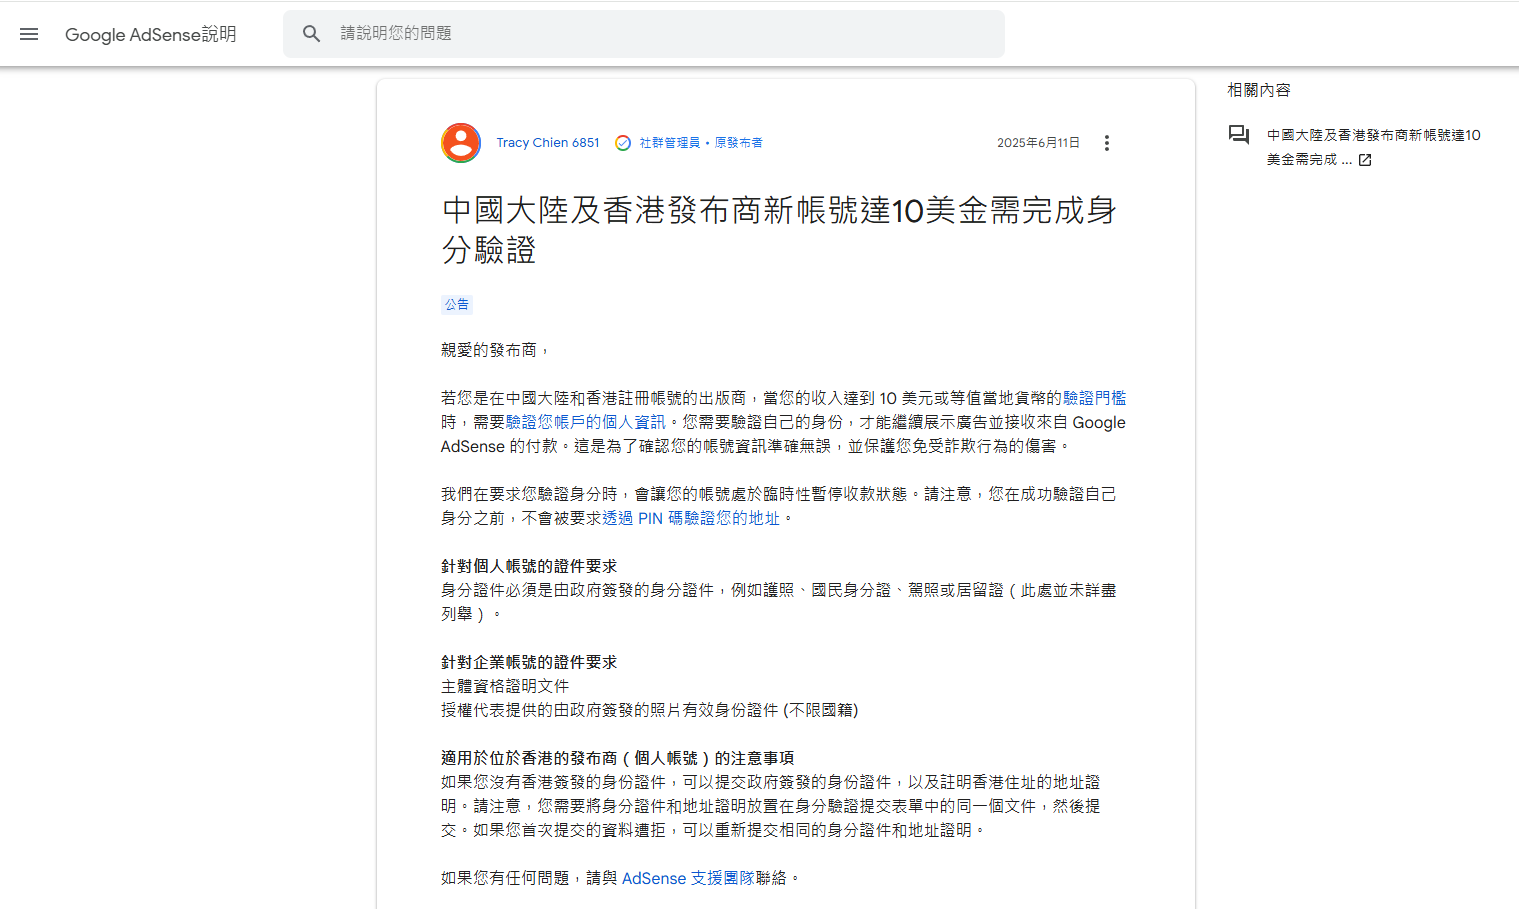Click the search magnifier icon
The width and height of the screenshot is (1519, 909).
coord(312,34)
